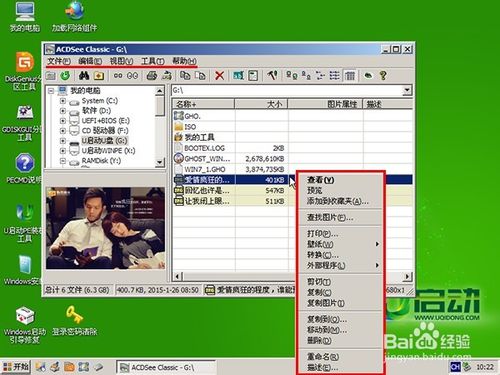Open the Windows启动引导修复 desktop icon
This screenshot has width=500, height=375.
tap(25, 325)
